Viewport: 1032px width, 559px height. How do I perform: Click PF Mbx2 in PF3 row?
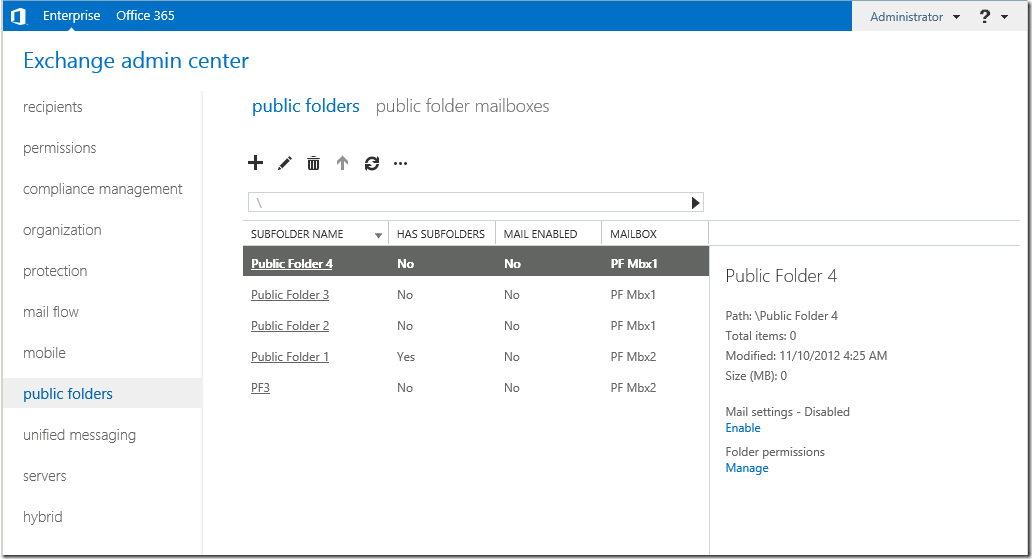(x=633, y=387)
